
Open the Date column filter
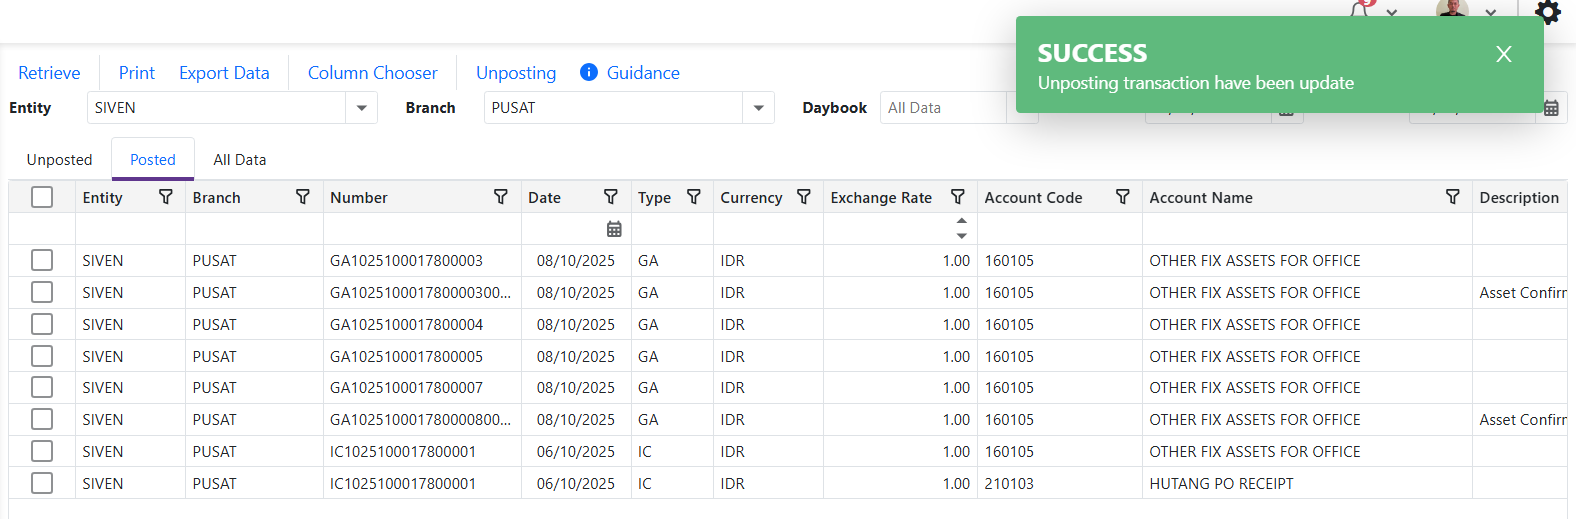(x=611, y=197)
